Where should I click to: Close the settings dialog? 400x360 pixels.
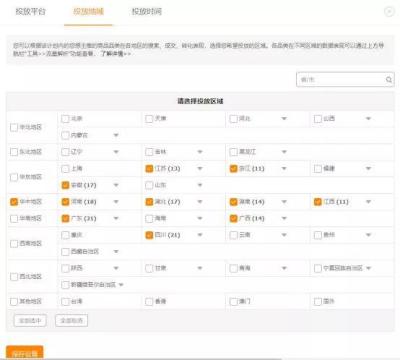tap(389, 12)
